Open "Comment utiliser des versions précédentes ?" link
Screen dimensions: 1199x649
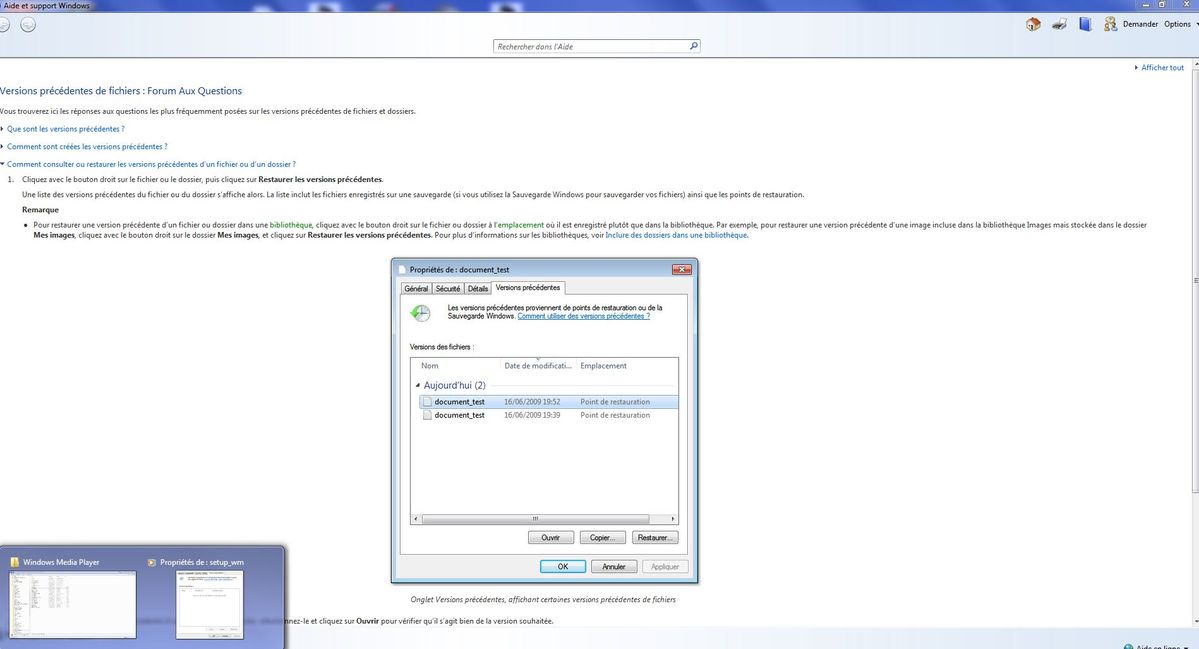pyautogui.click(x=582, y=315)
